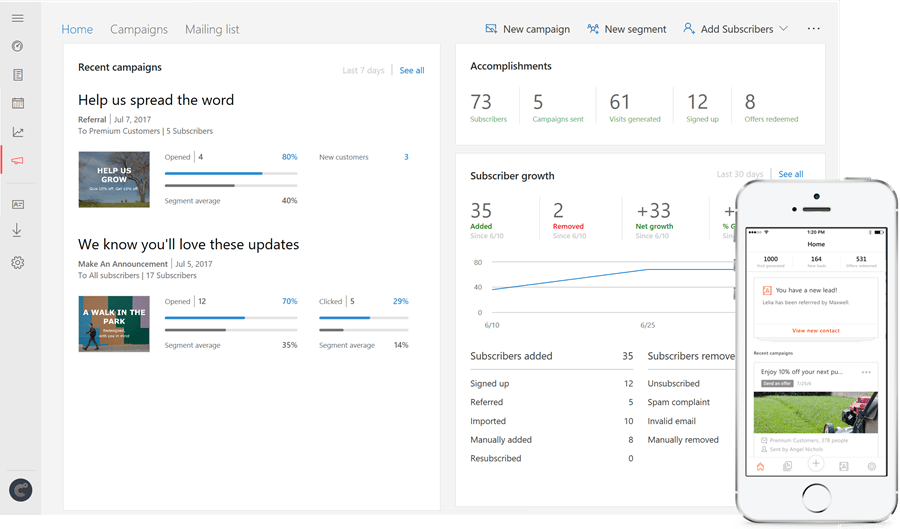Viewport: 900px width, 529px height.
Task: Click the New campaign button
Action: 527,29
